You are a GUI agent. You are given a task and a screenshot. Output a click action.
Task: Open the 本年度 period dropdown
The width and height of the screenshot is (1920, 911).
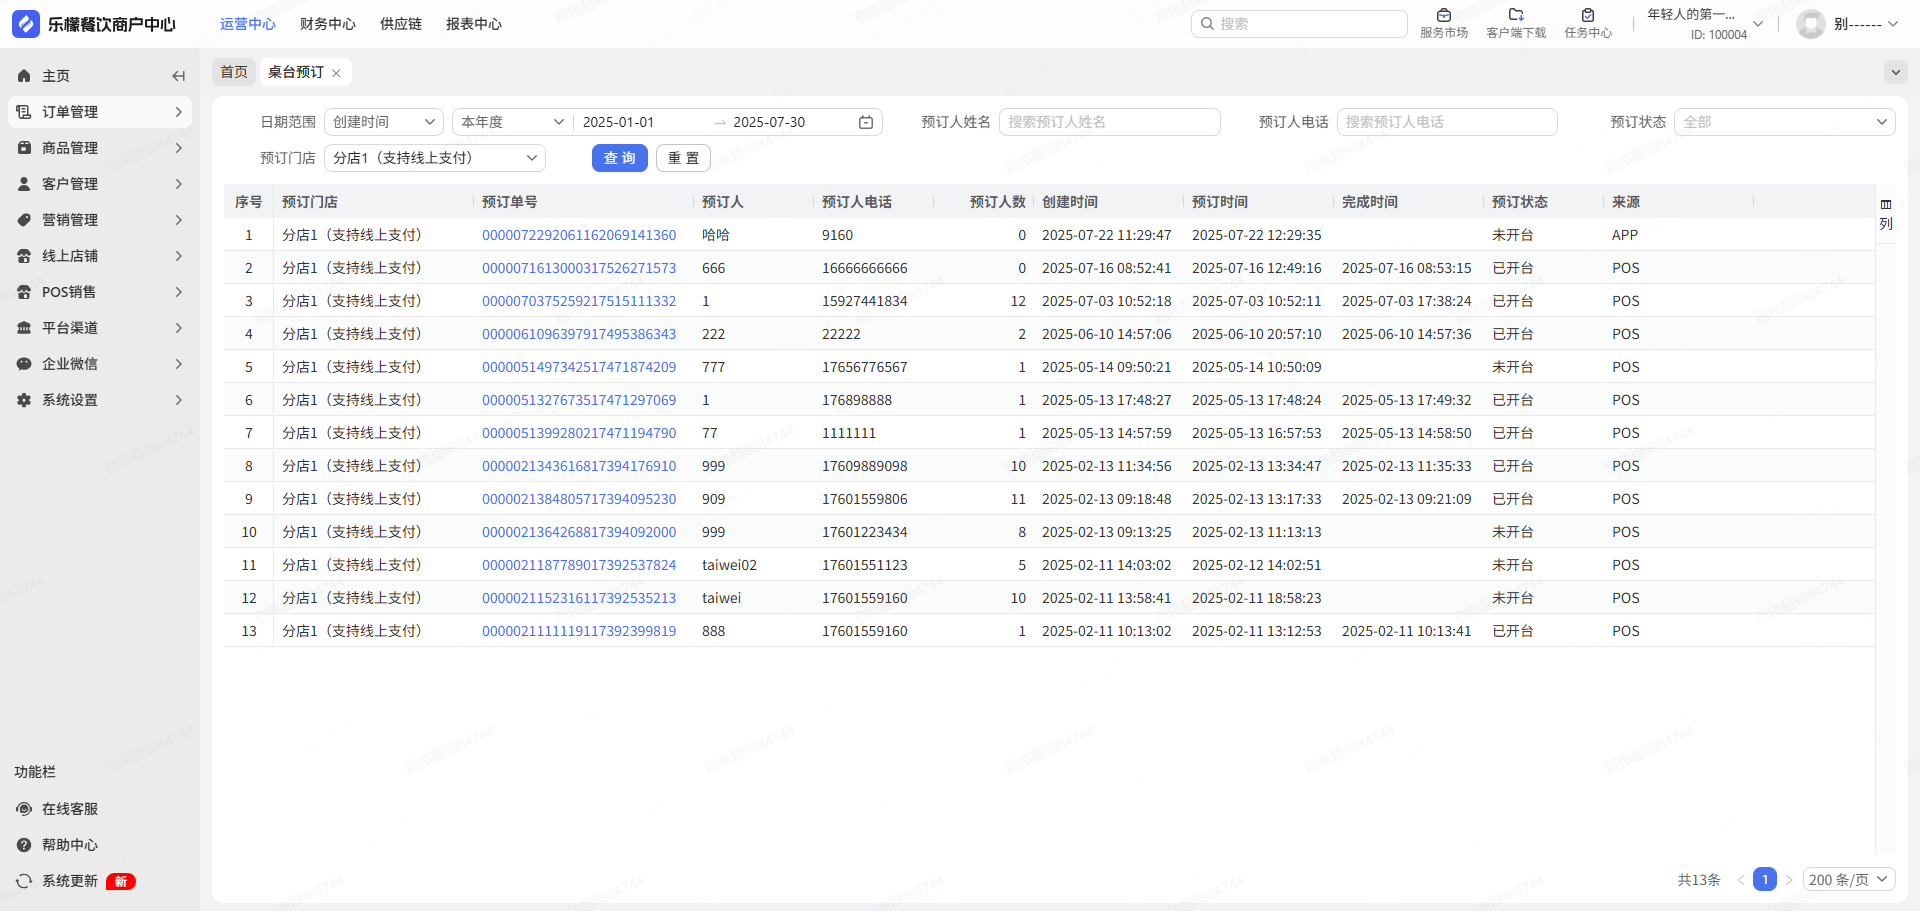[512, 122]
